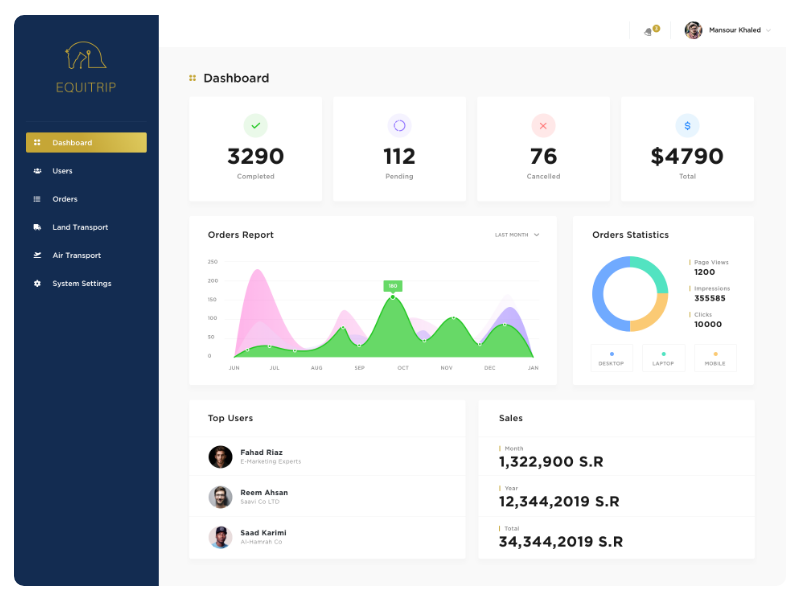800x602 pixels.
Task: Click the green data label on the chart
Action: click(x=393, y=286)
